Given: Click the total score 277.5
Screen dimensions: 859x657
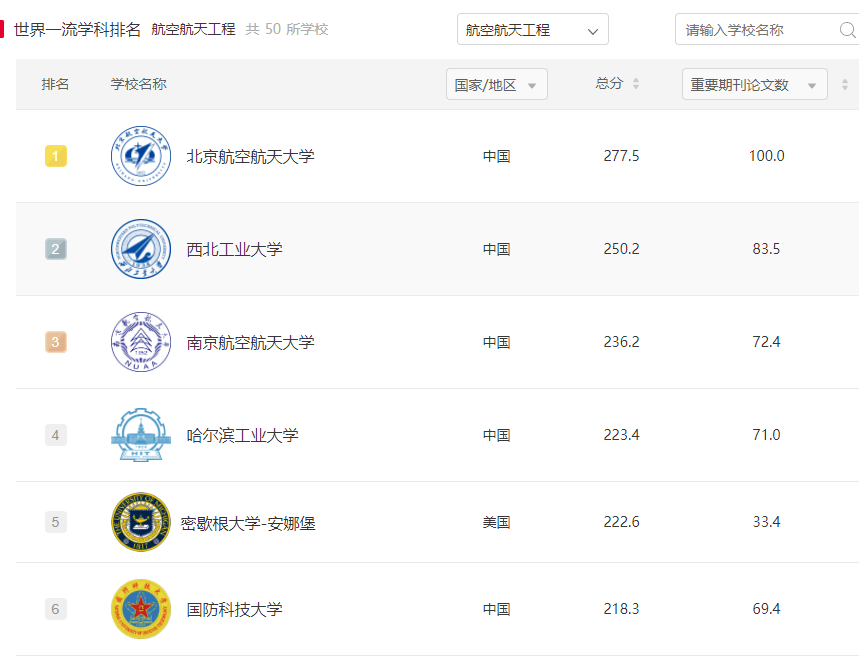Looking at the screenshot, I should pyautogui.click(x=621, y=156).
